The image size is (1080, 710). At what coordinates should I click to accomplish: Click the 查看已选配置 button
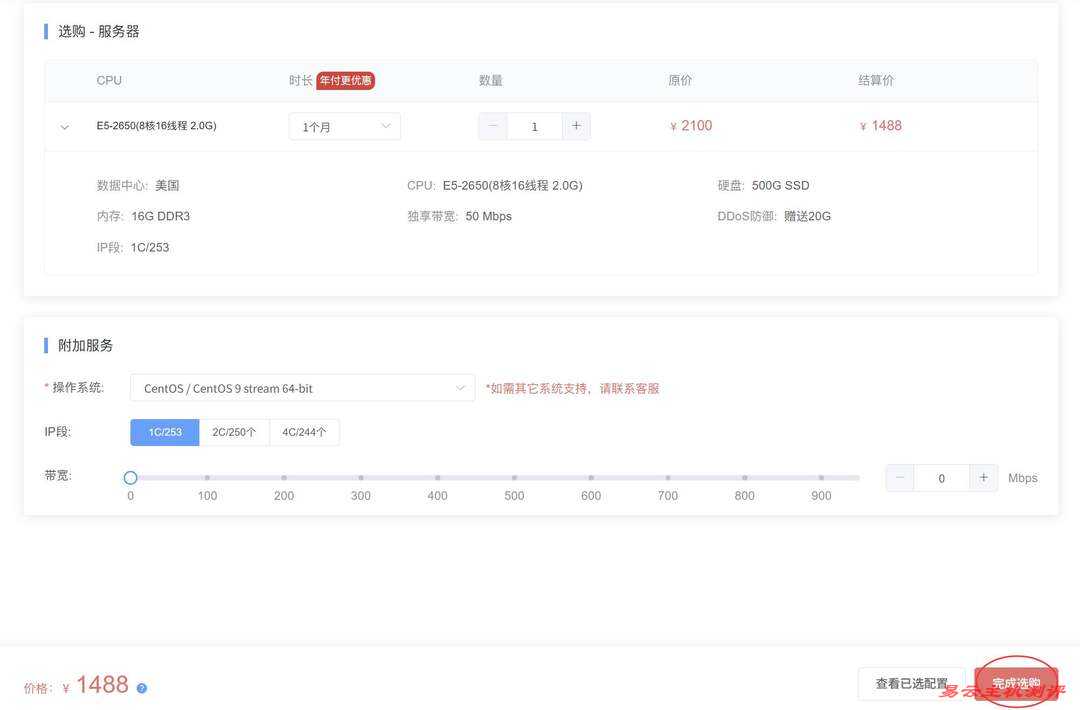coord(911,683)
